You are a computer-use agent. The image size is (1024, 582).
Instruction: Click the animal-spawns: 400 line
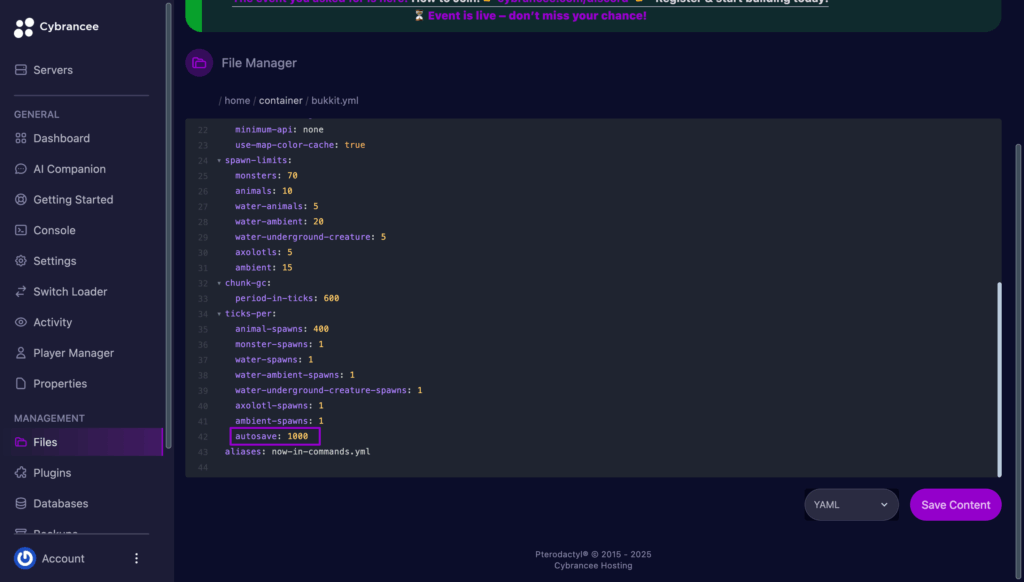(x=281, y=329)
